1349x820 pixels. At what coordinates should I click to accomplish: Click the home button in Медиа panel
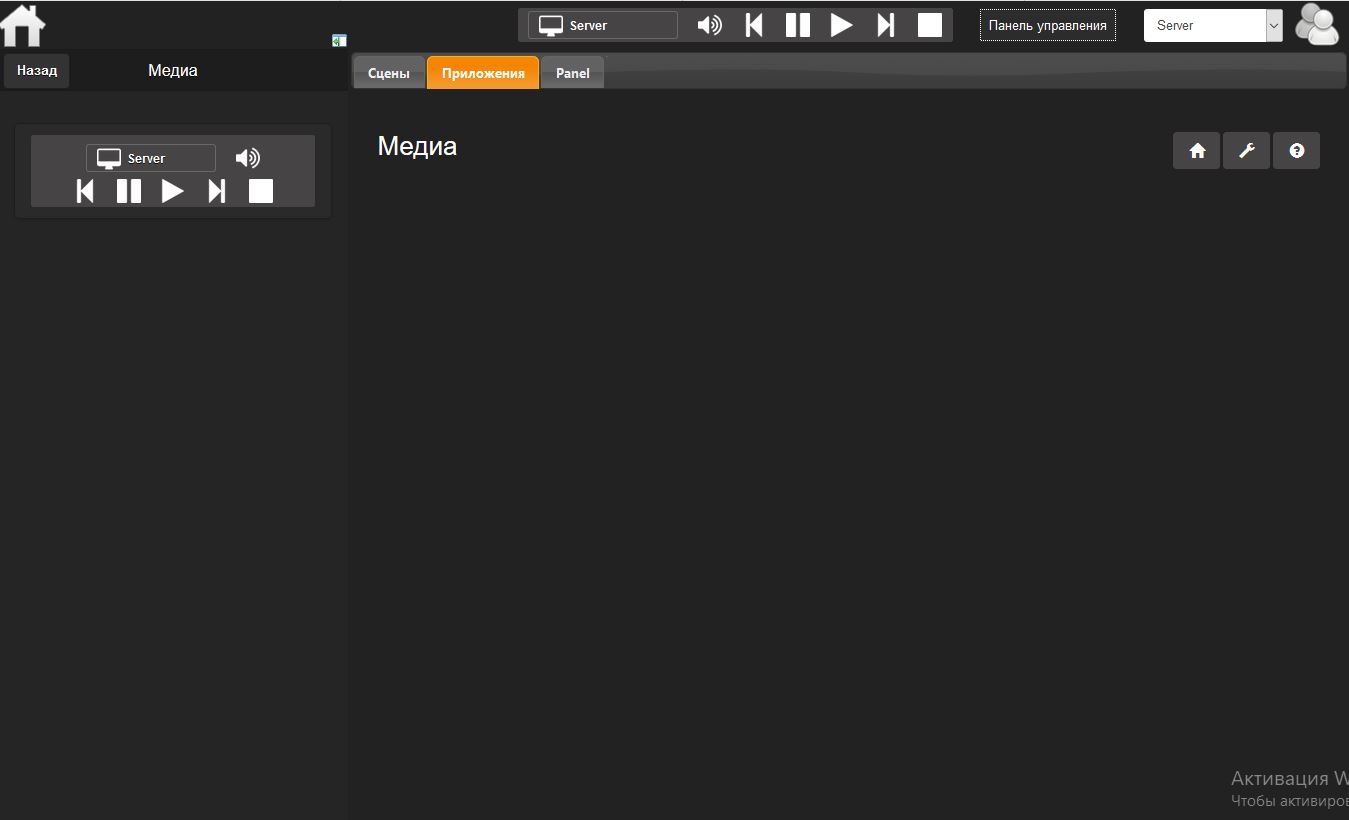click(x=1196, y=151)
